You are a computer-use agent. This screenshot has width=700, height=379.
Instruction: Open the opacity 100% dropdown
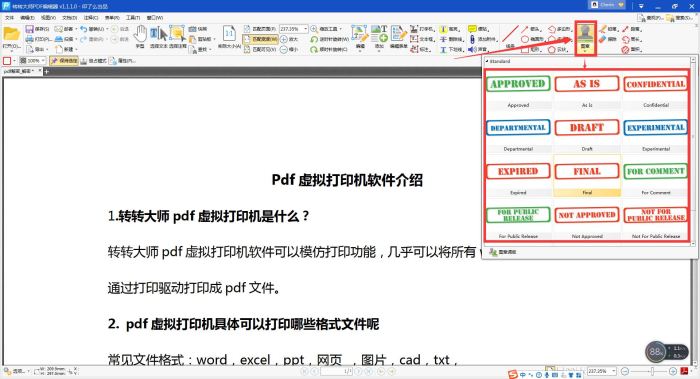[x=43, y=60]
